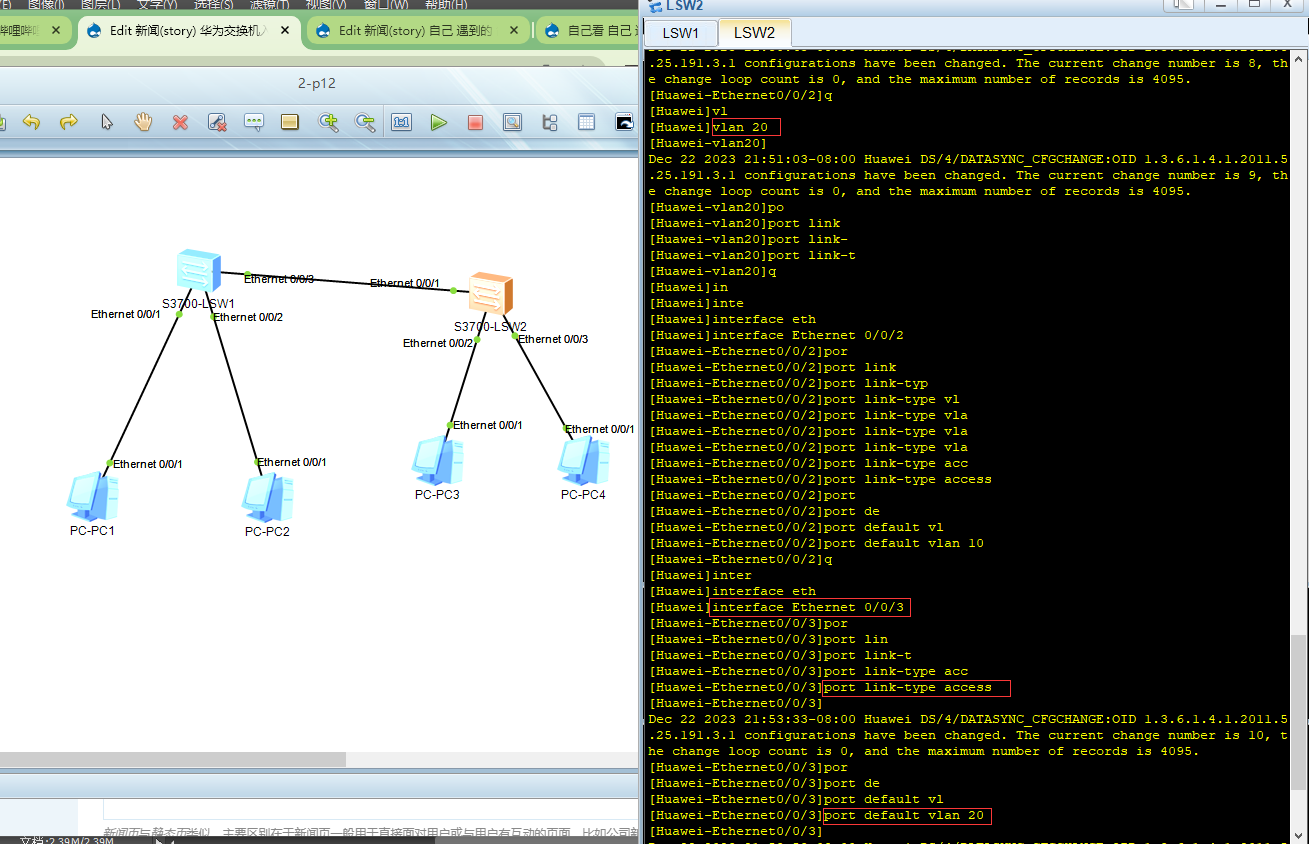This screenshot has height=844, width=1309.
Task: Click the 2-p12 document title
Action: pyautogui.click(x=317, y=83)
